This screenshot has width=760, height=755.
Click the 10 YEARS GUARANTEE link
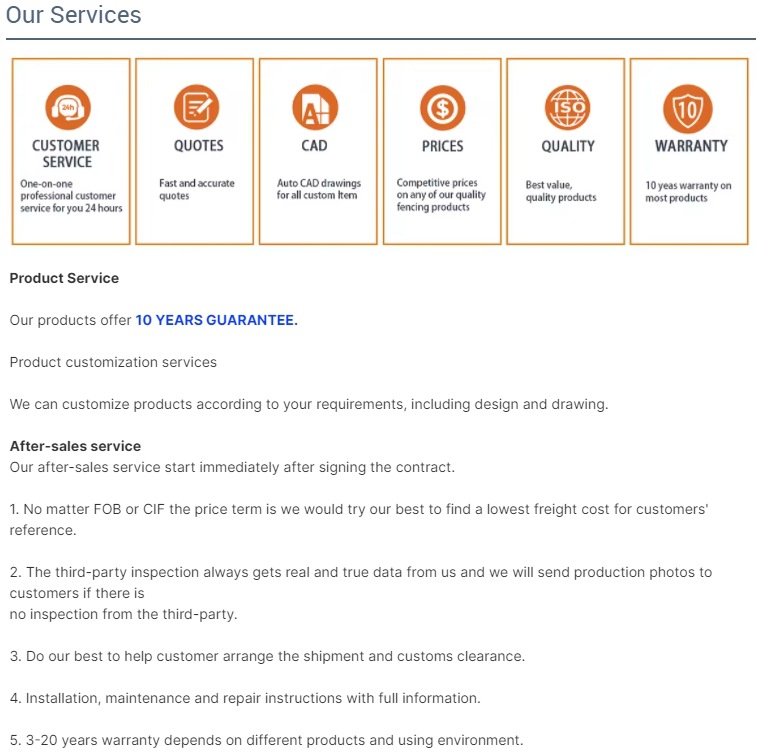216,320
